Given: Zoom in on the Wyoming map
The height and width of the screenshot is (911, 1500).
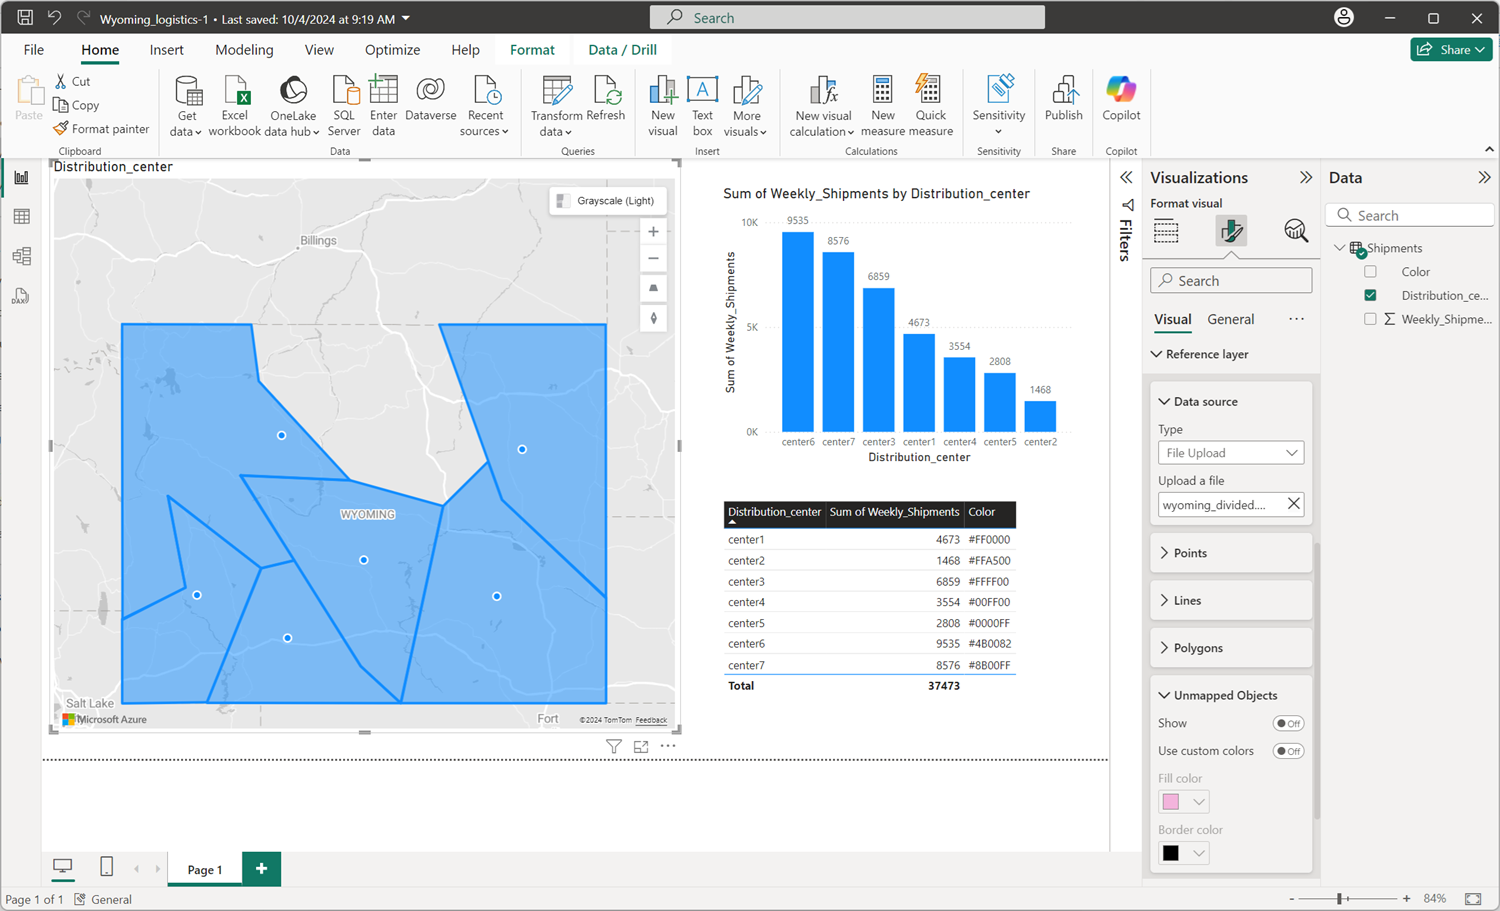Looking at the screenshot, I should click(653, 231).
